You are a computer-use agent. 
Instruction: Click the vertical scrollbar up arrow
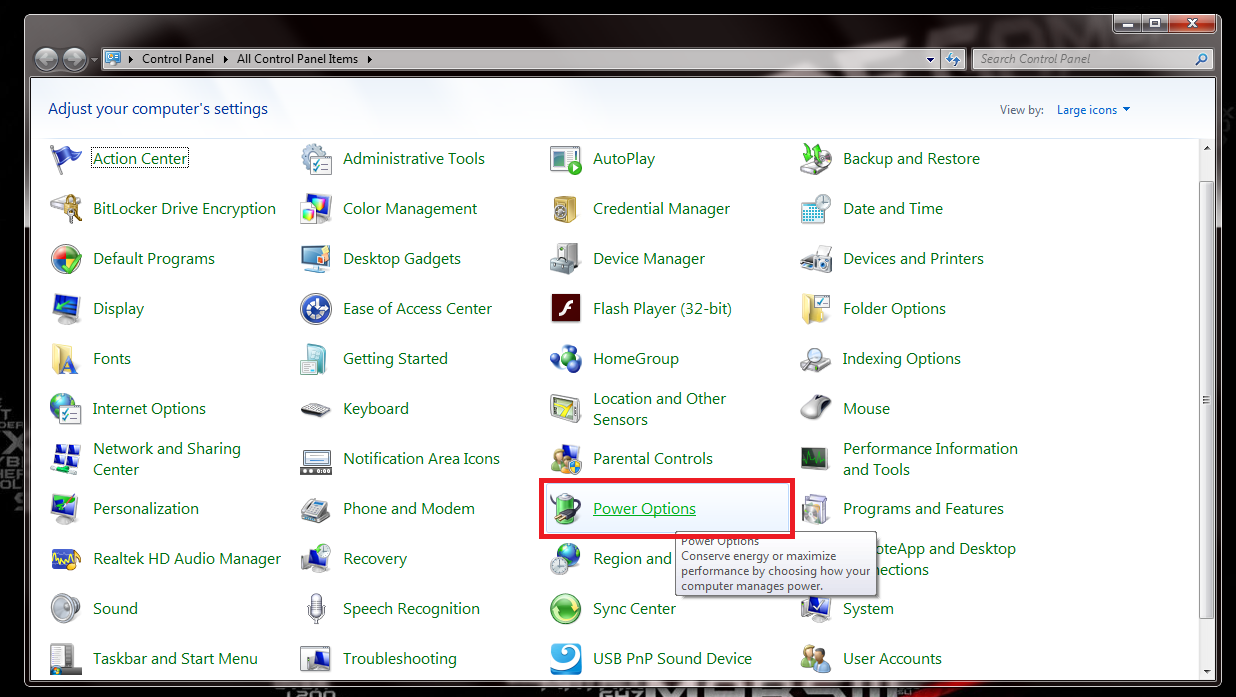(x=1208, y=148)
